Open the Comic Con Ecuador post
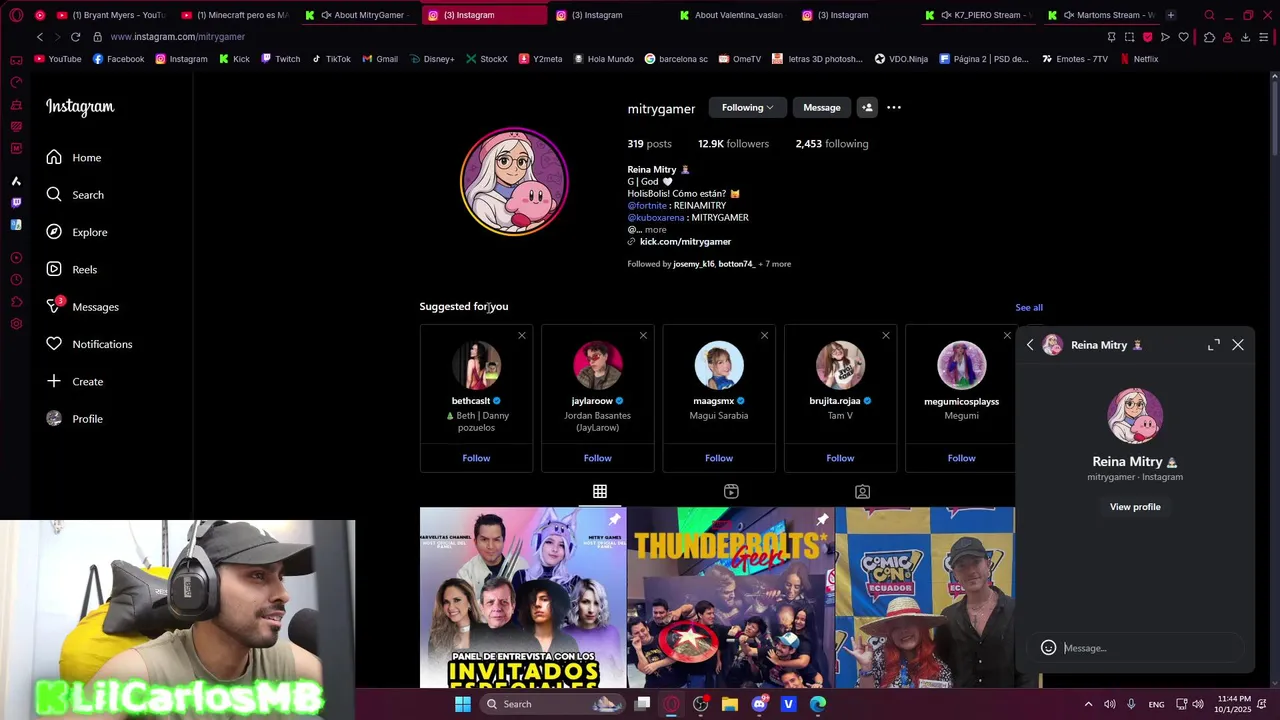1280x720 pixels. (925, 598)
